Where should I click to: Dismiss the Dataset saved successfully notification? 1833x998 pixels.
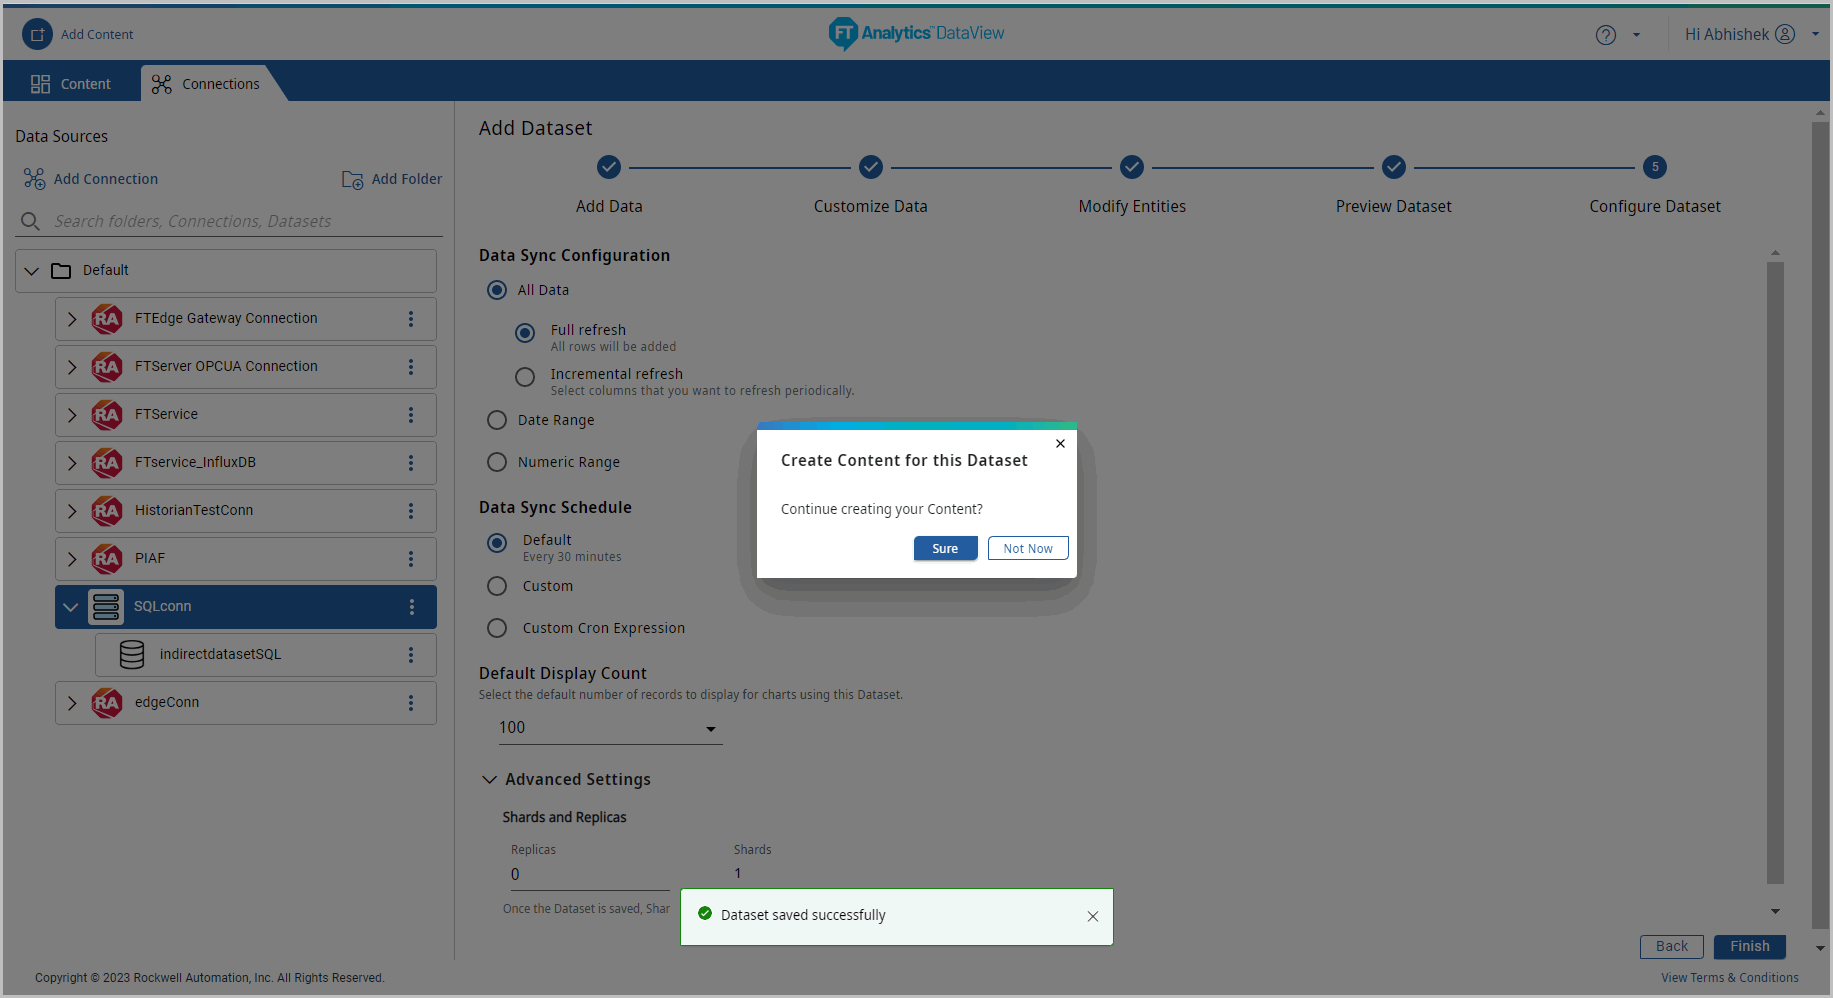[x=1092, y=916]
